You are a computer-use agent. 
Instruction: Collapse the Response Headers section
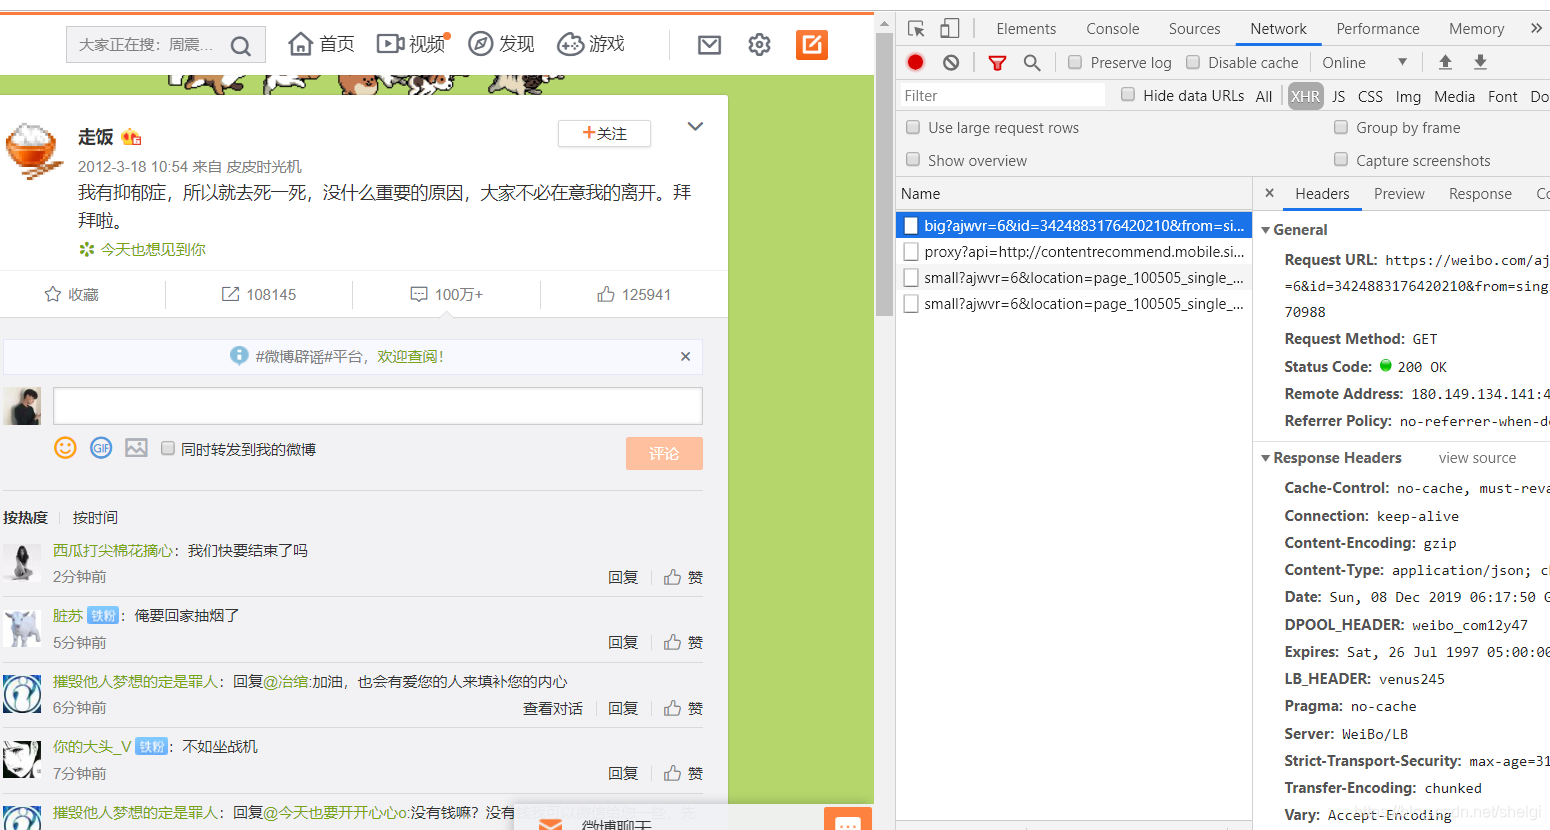[x=1266, y=458]
